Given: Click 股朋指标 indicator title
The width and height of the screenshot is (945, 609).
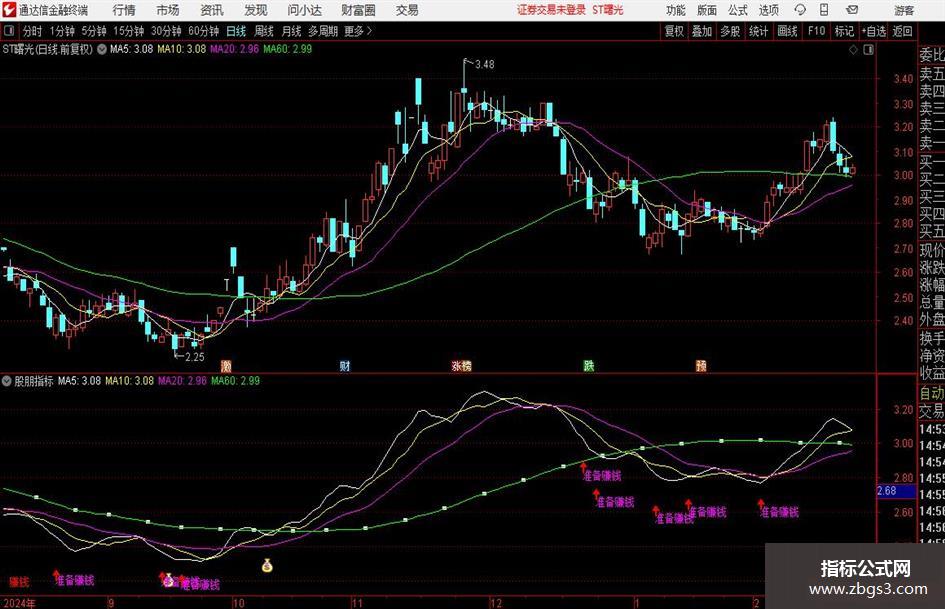Looking at the screenshot, I should (34, 381).
